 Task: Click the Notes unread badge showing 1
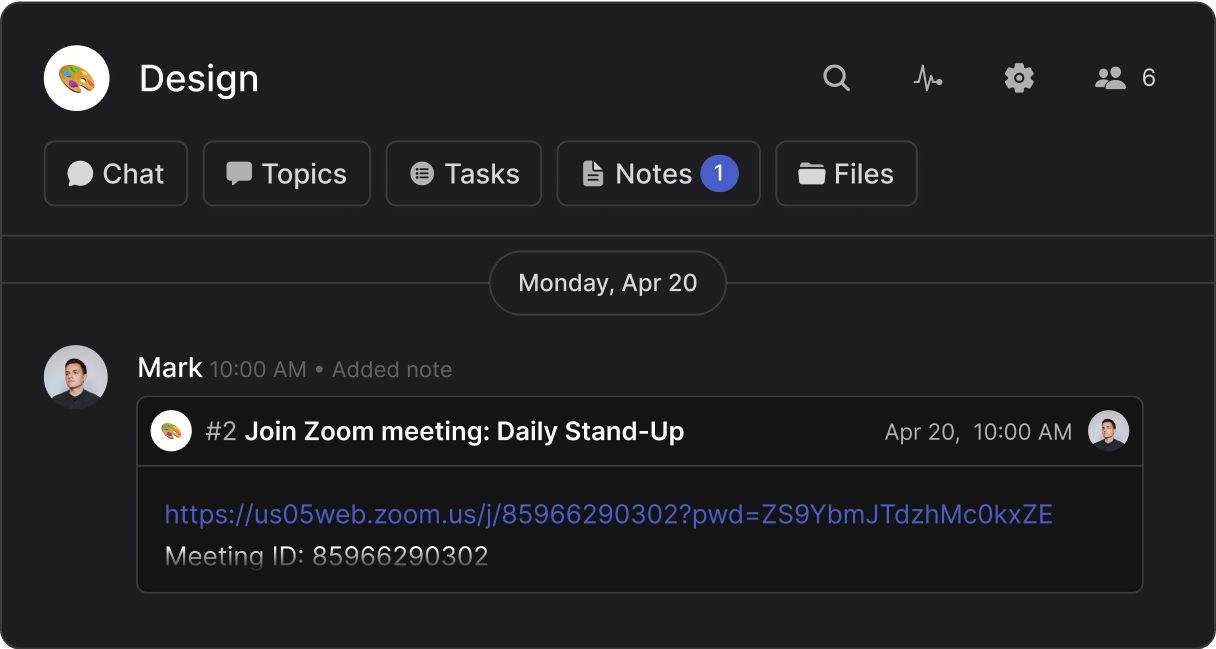pyautogui.click(x=719, y=172)
